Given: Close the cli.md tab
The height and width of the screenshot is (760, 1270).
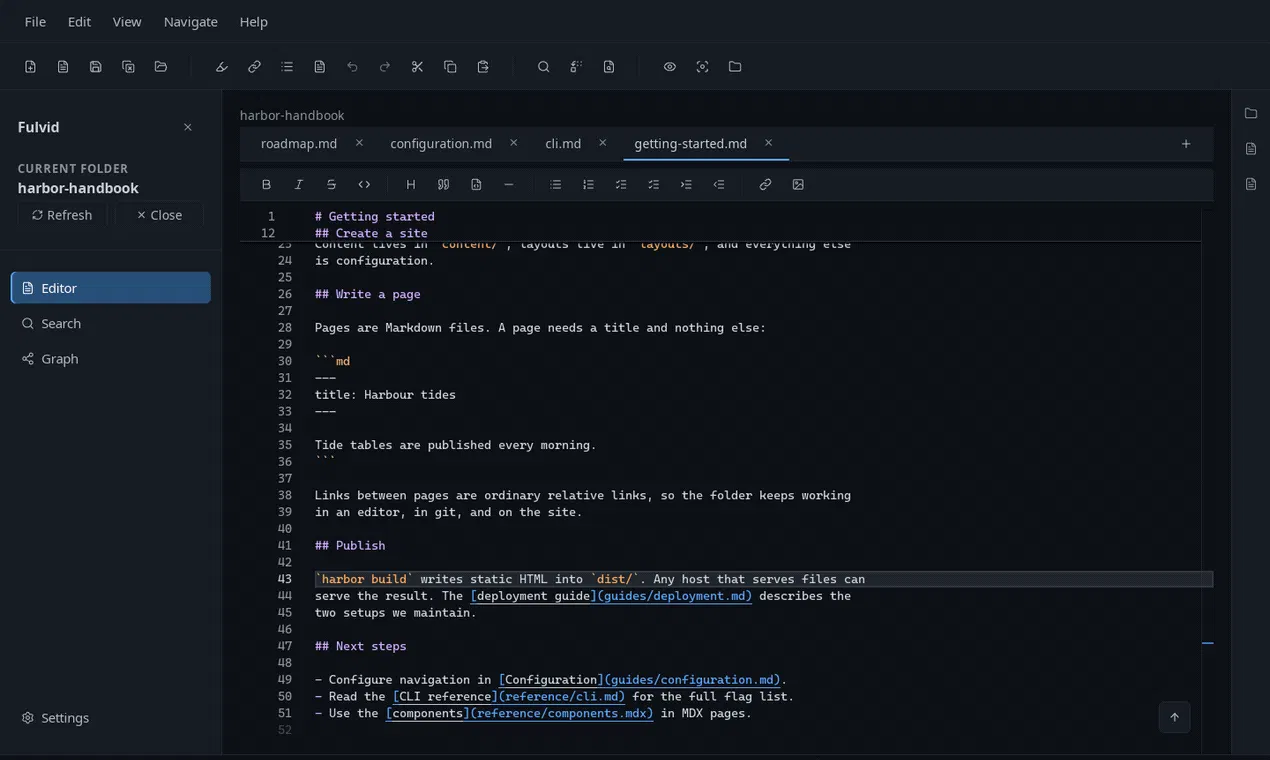Looking at the screenshot, I should pos(602,143).
